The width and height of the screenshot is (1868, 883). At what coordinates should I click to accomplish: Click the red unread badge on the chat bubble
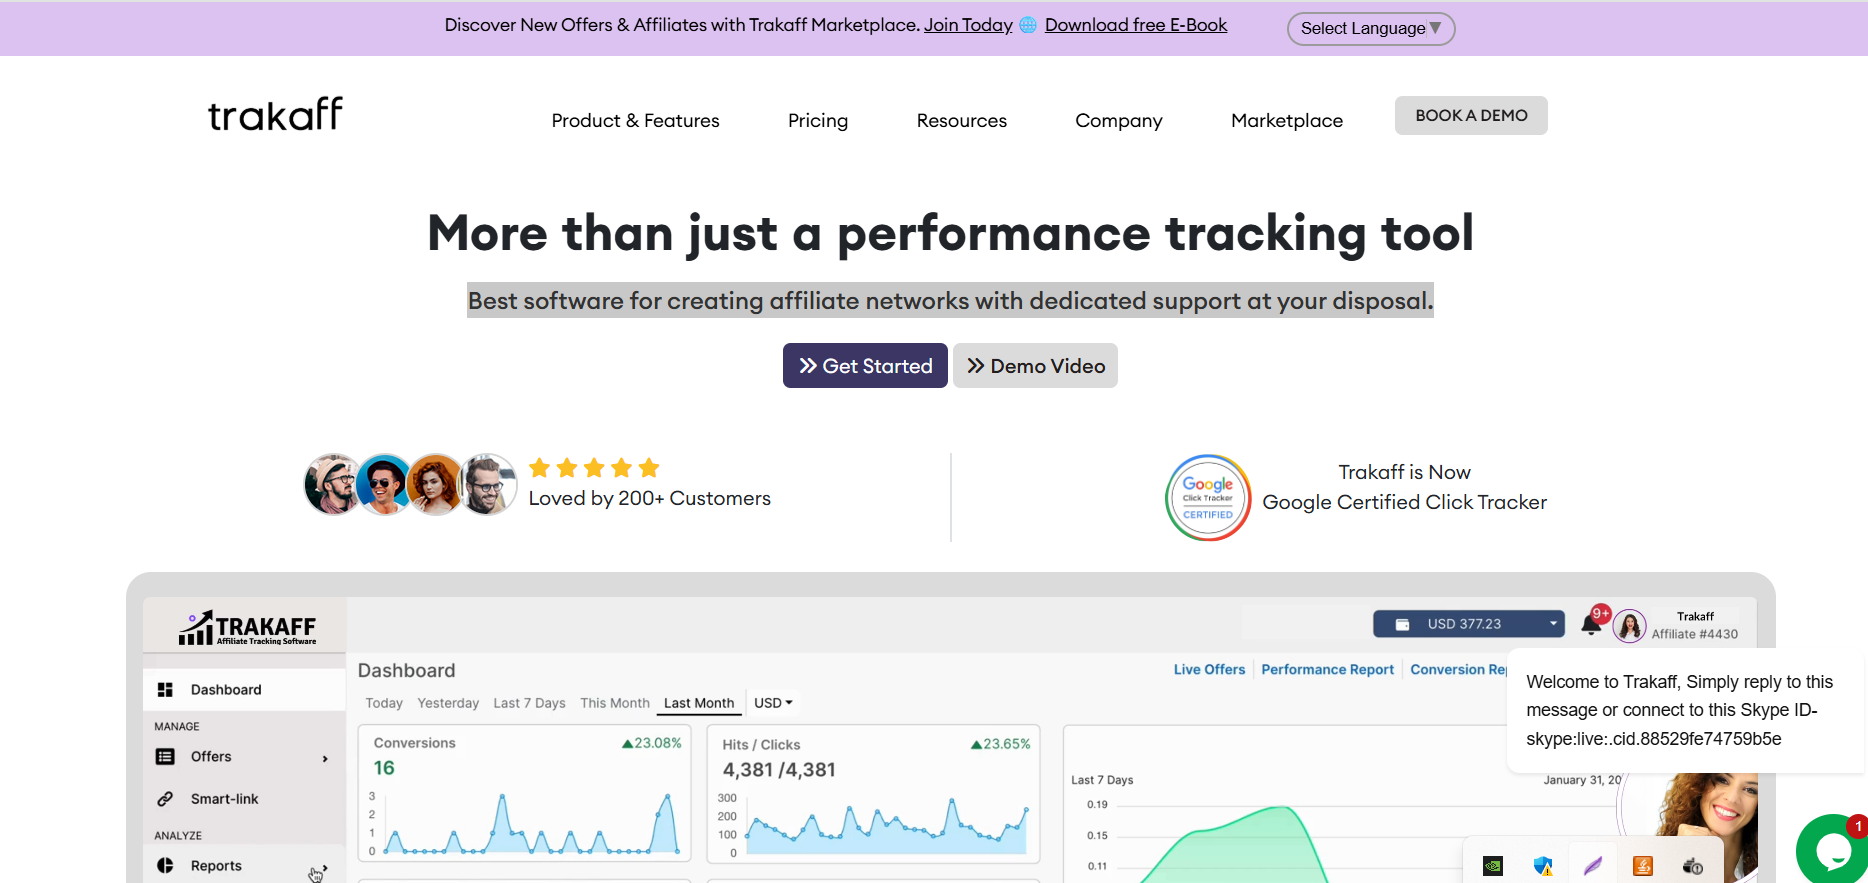tap(1858, 826)
